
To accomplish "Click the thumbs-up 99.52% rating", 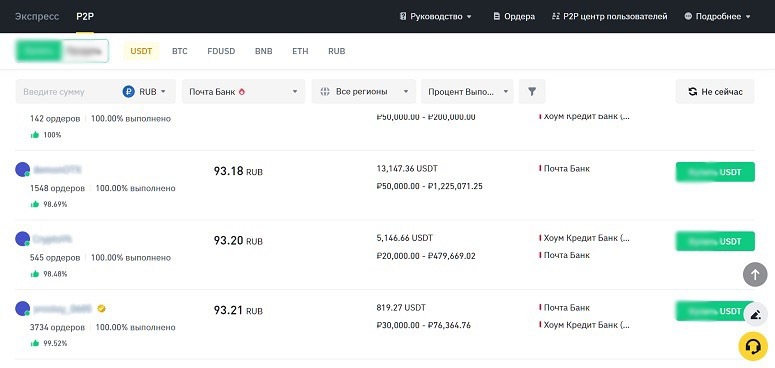I will [x=48, y=343].
